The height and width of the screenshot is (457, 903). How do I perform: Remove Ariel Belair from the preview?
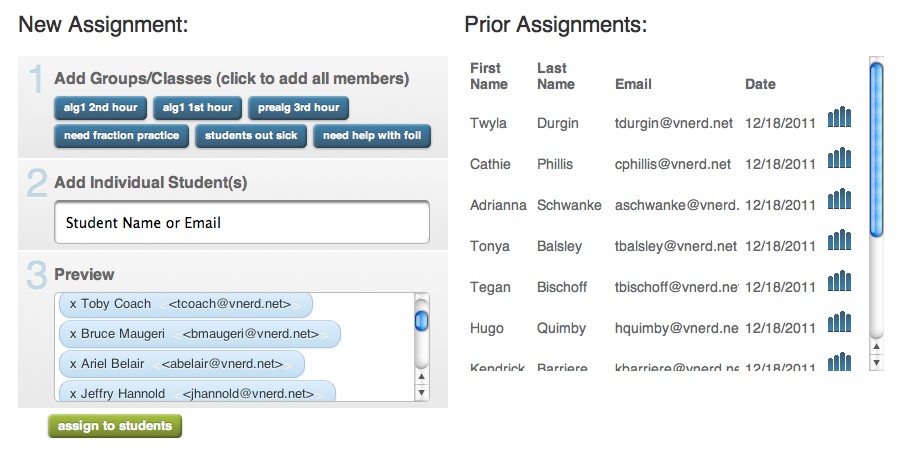tap(73, 364)
